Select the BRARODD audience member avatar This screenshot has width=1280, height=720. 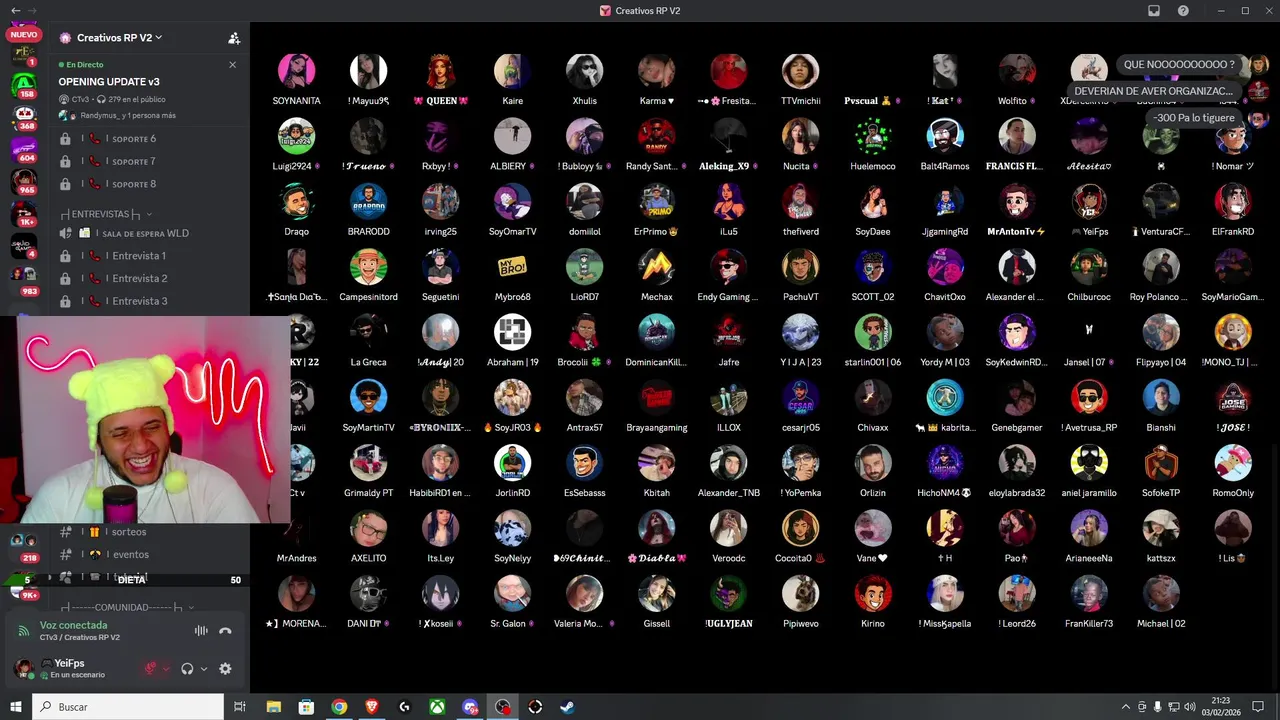369,201
